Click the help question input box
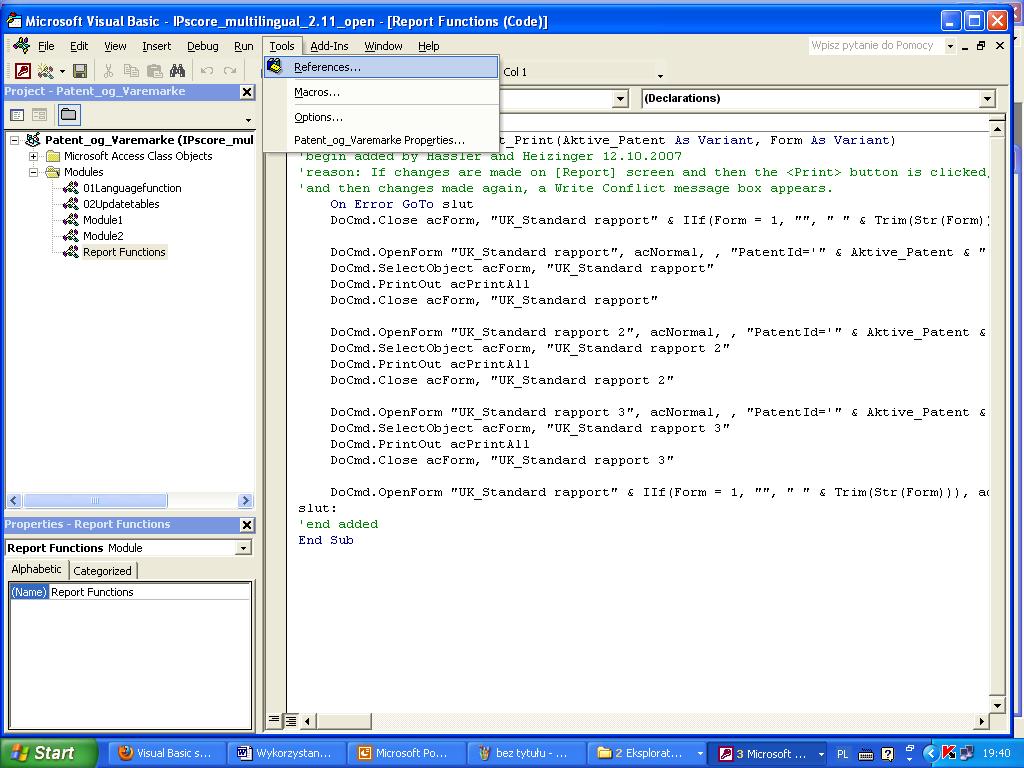 (875, 45)
